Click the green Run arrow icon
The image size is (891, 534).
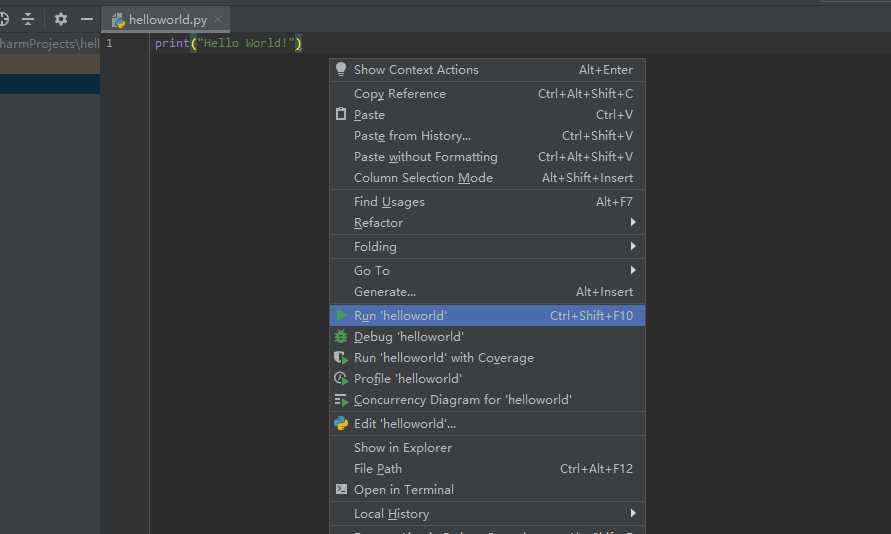pos(341,315)
